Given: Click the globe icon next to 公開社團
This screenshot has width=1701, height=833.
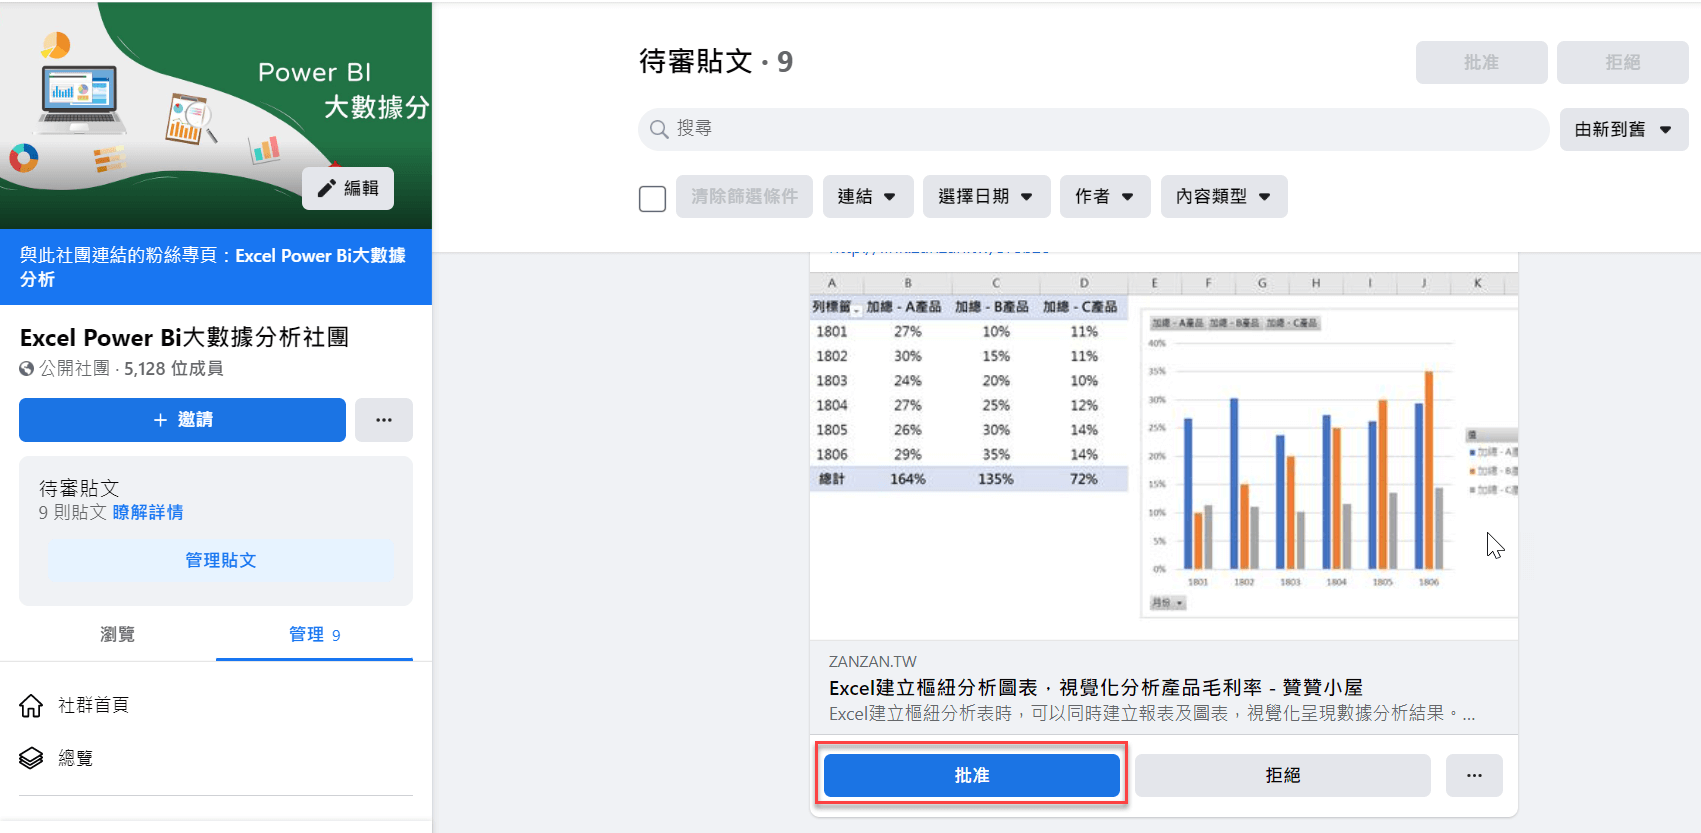Looking at the screenshot, I should (27, 368).
